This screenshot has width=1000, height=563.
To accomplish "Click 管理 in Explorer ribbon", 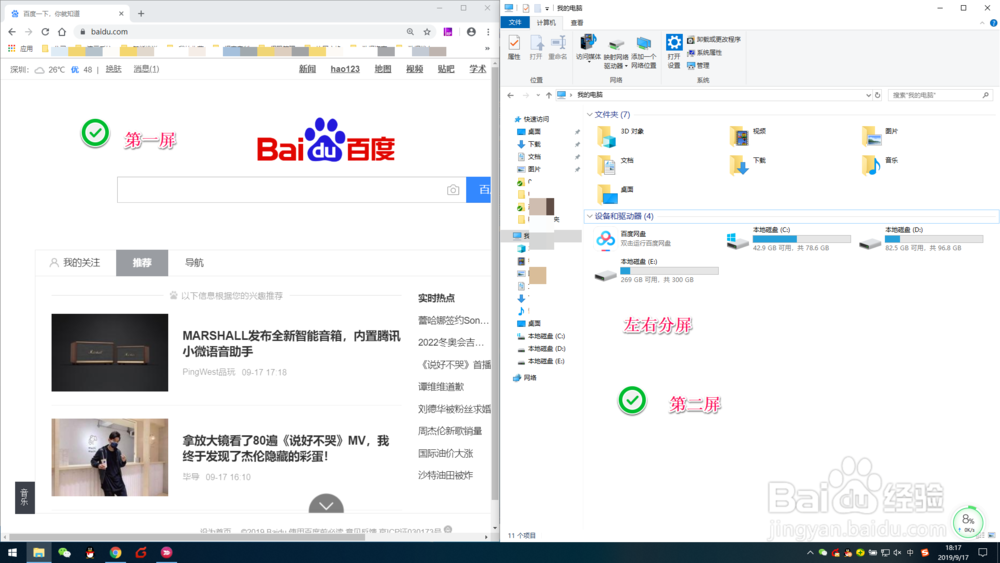I will pos(698,65).
